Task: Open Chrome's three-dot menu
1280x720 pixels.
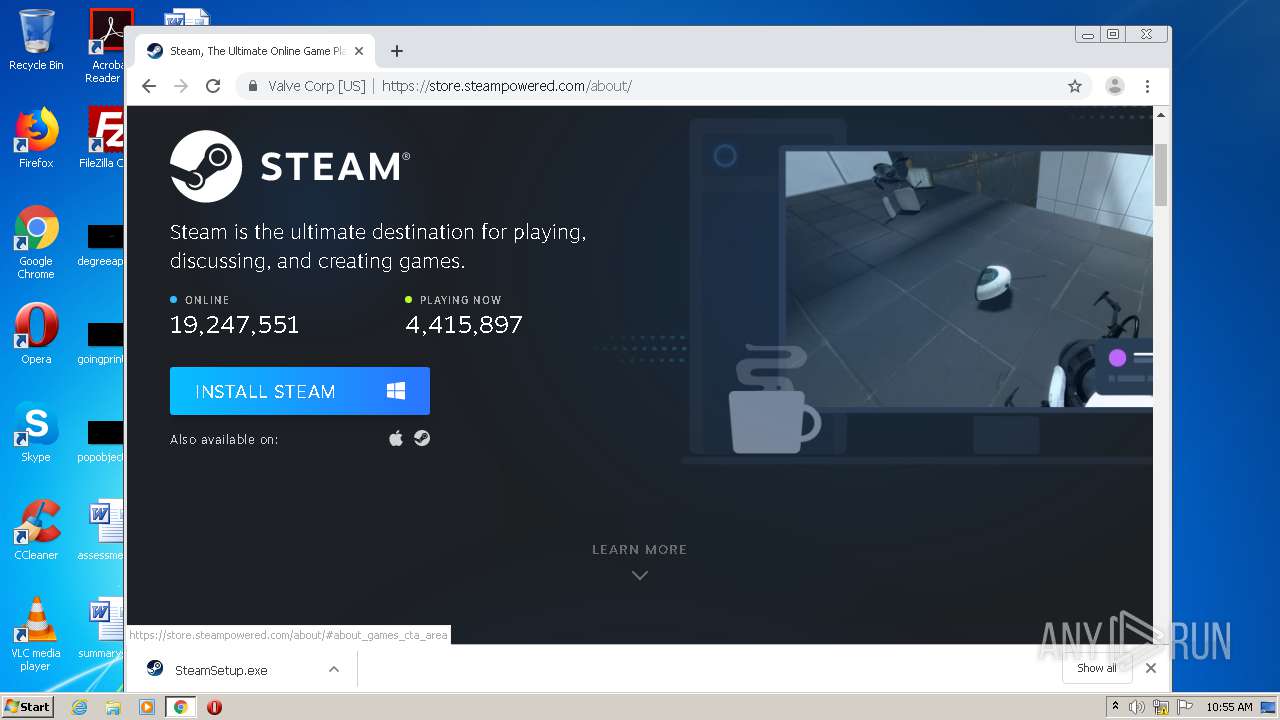Action: 1148,86
